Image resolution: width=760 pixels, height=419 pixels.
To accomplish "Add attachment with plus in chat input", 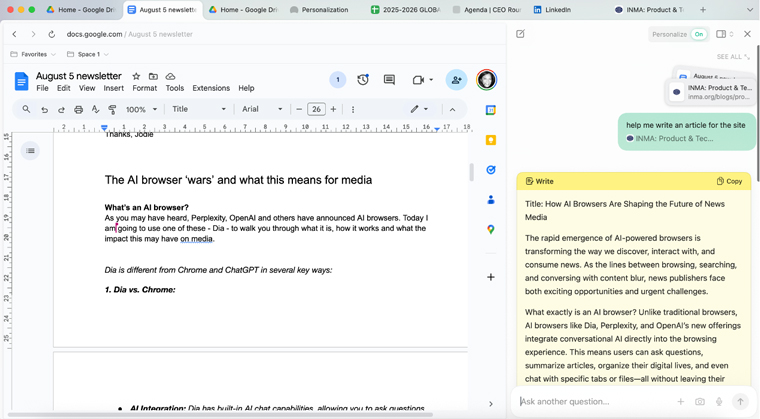I will [x=681, y=402].
